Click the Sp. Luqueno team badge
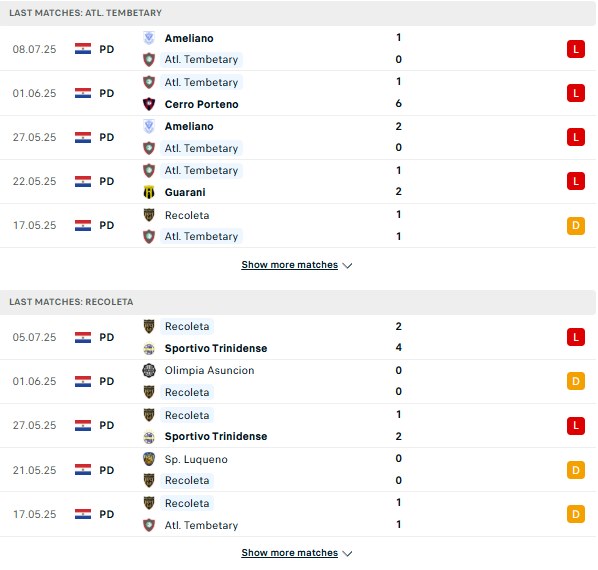Viewport: 598px width, 570px height. coord(149,459)
